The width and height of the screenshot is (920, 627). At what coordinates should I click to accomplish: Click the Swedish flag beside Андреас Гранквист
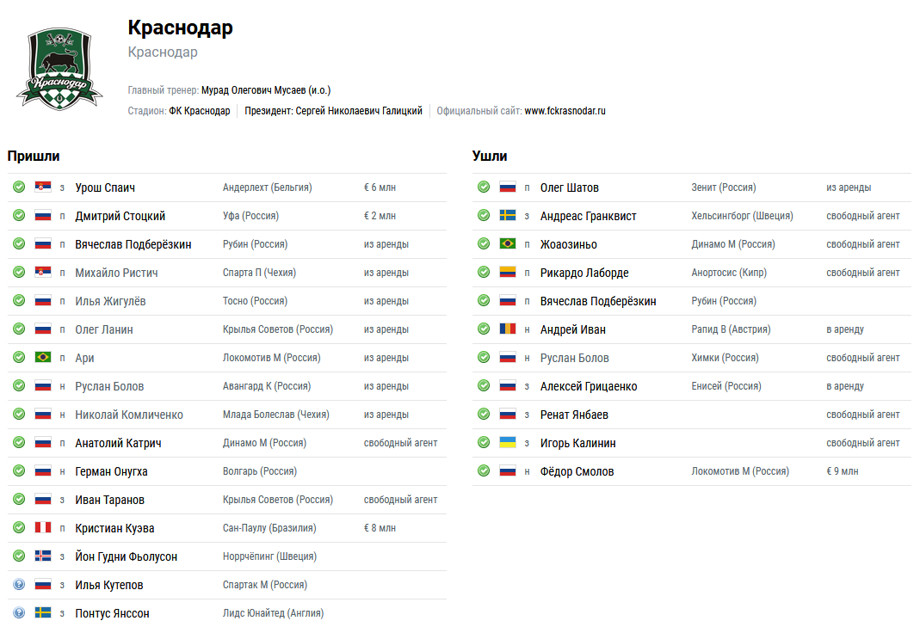508,215
